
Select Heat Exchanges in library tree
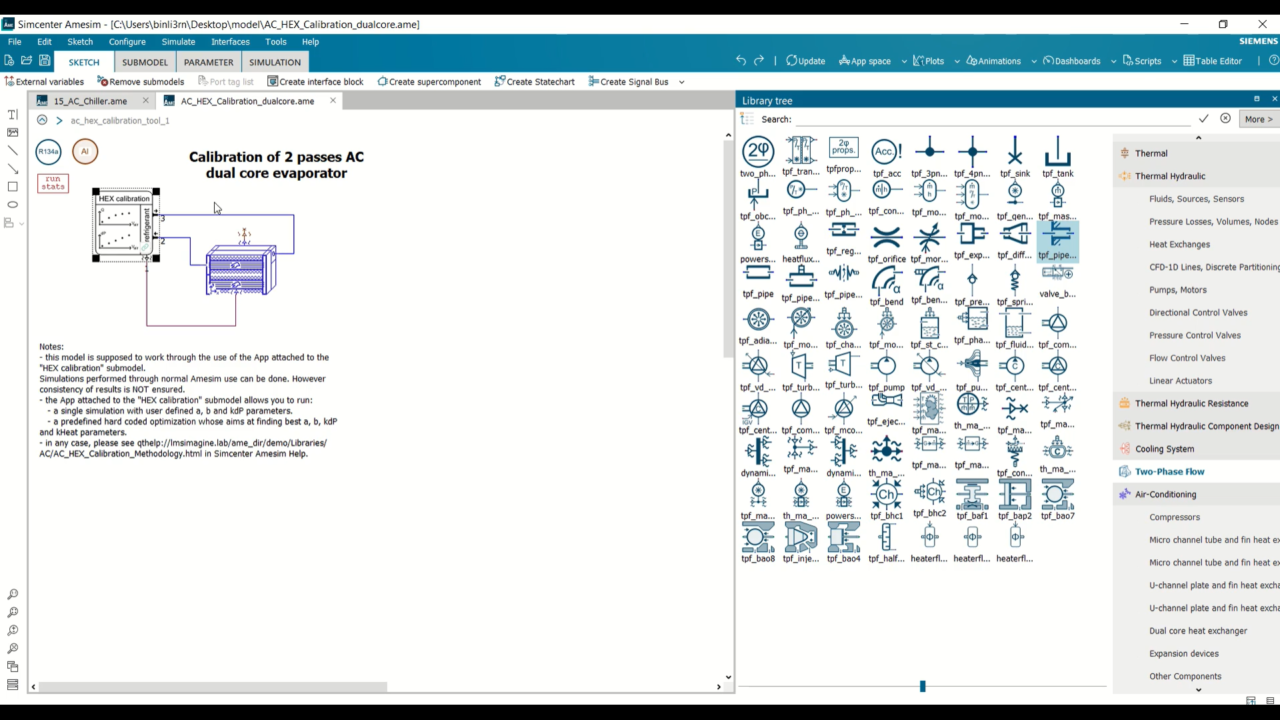(x=1179, y=244)
